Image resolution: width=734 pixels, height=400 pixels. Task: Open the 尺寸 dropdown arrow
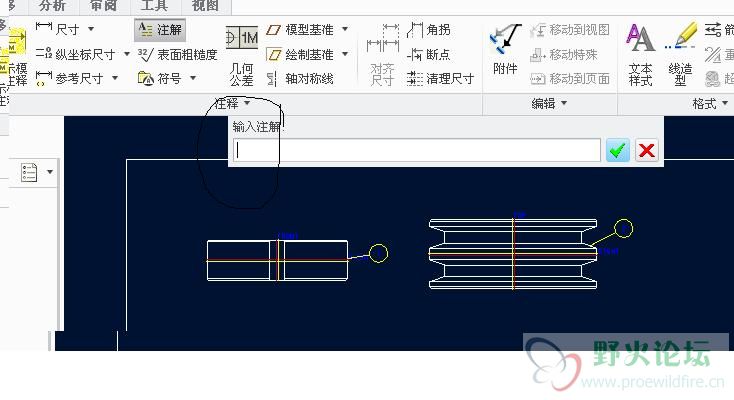pos(91,29)
